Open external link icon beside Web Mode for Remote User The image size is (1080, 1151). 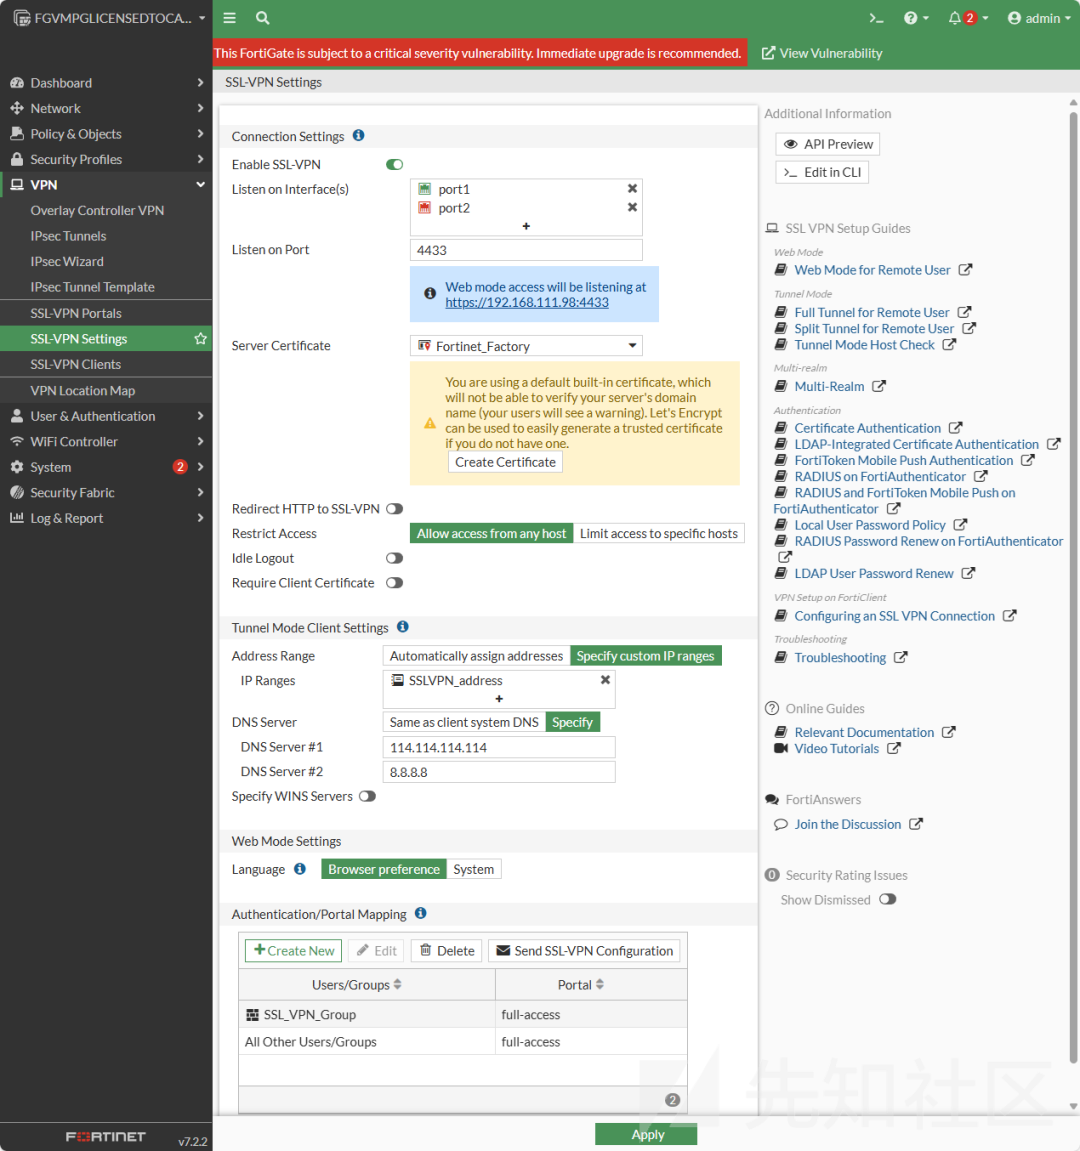(x=965, y=269)
